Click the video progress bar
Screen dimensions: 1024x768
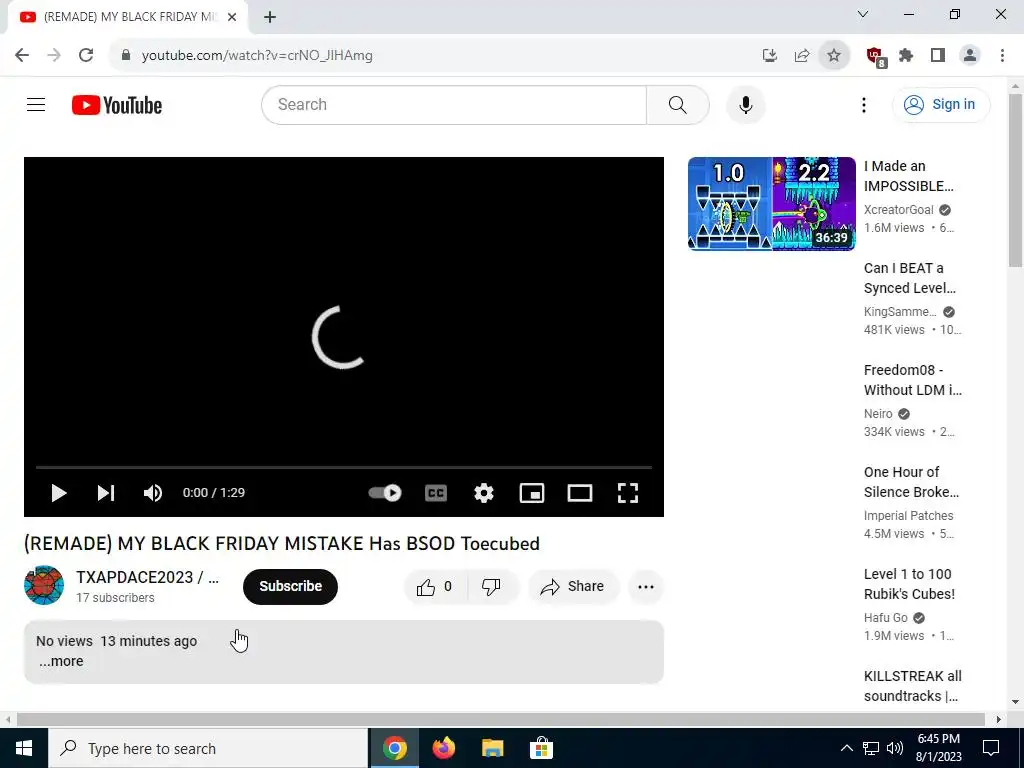coord(344,468)
